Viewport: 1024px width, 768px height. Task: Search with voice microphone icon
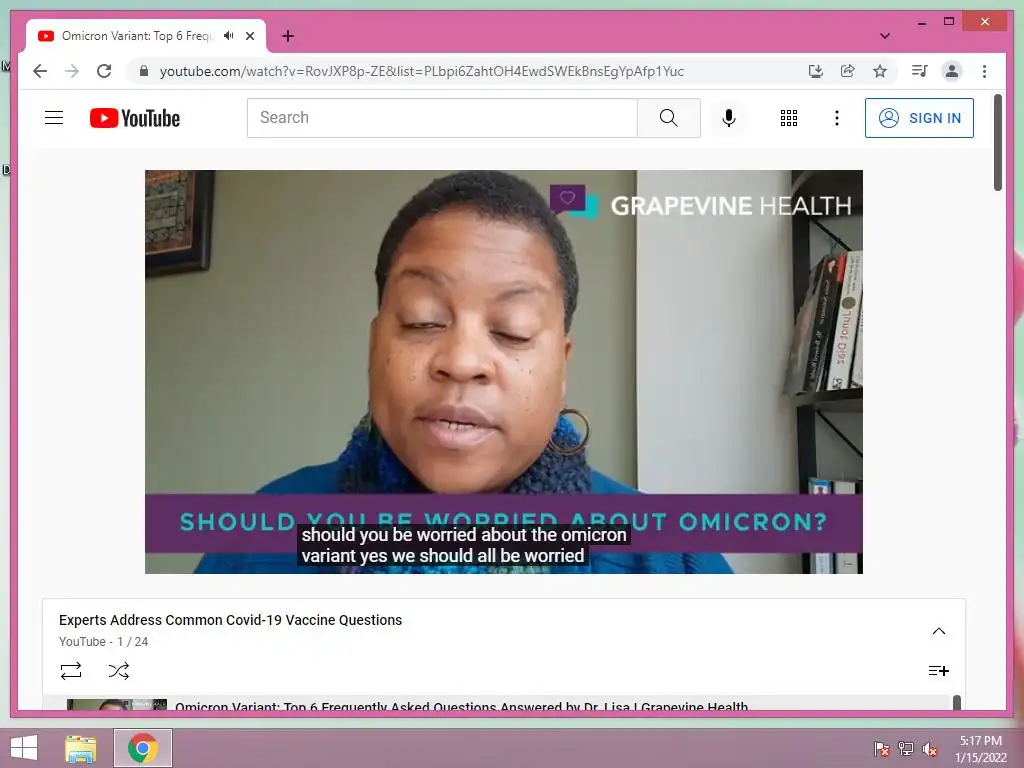(x=729, y=118)
